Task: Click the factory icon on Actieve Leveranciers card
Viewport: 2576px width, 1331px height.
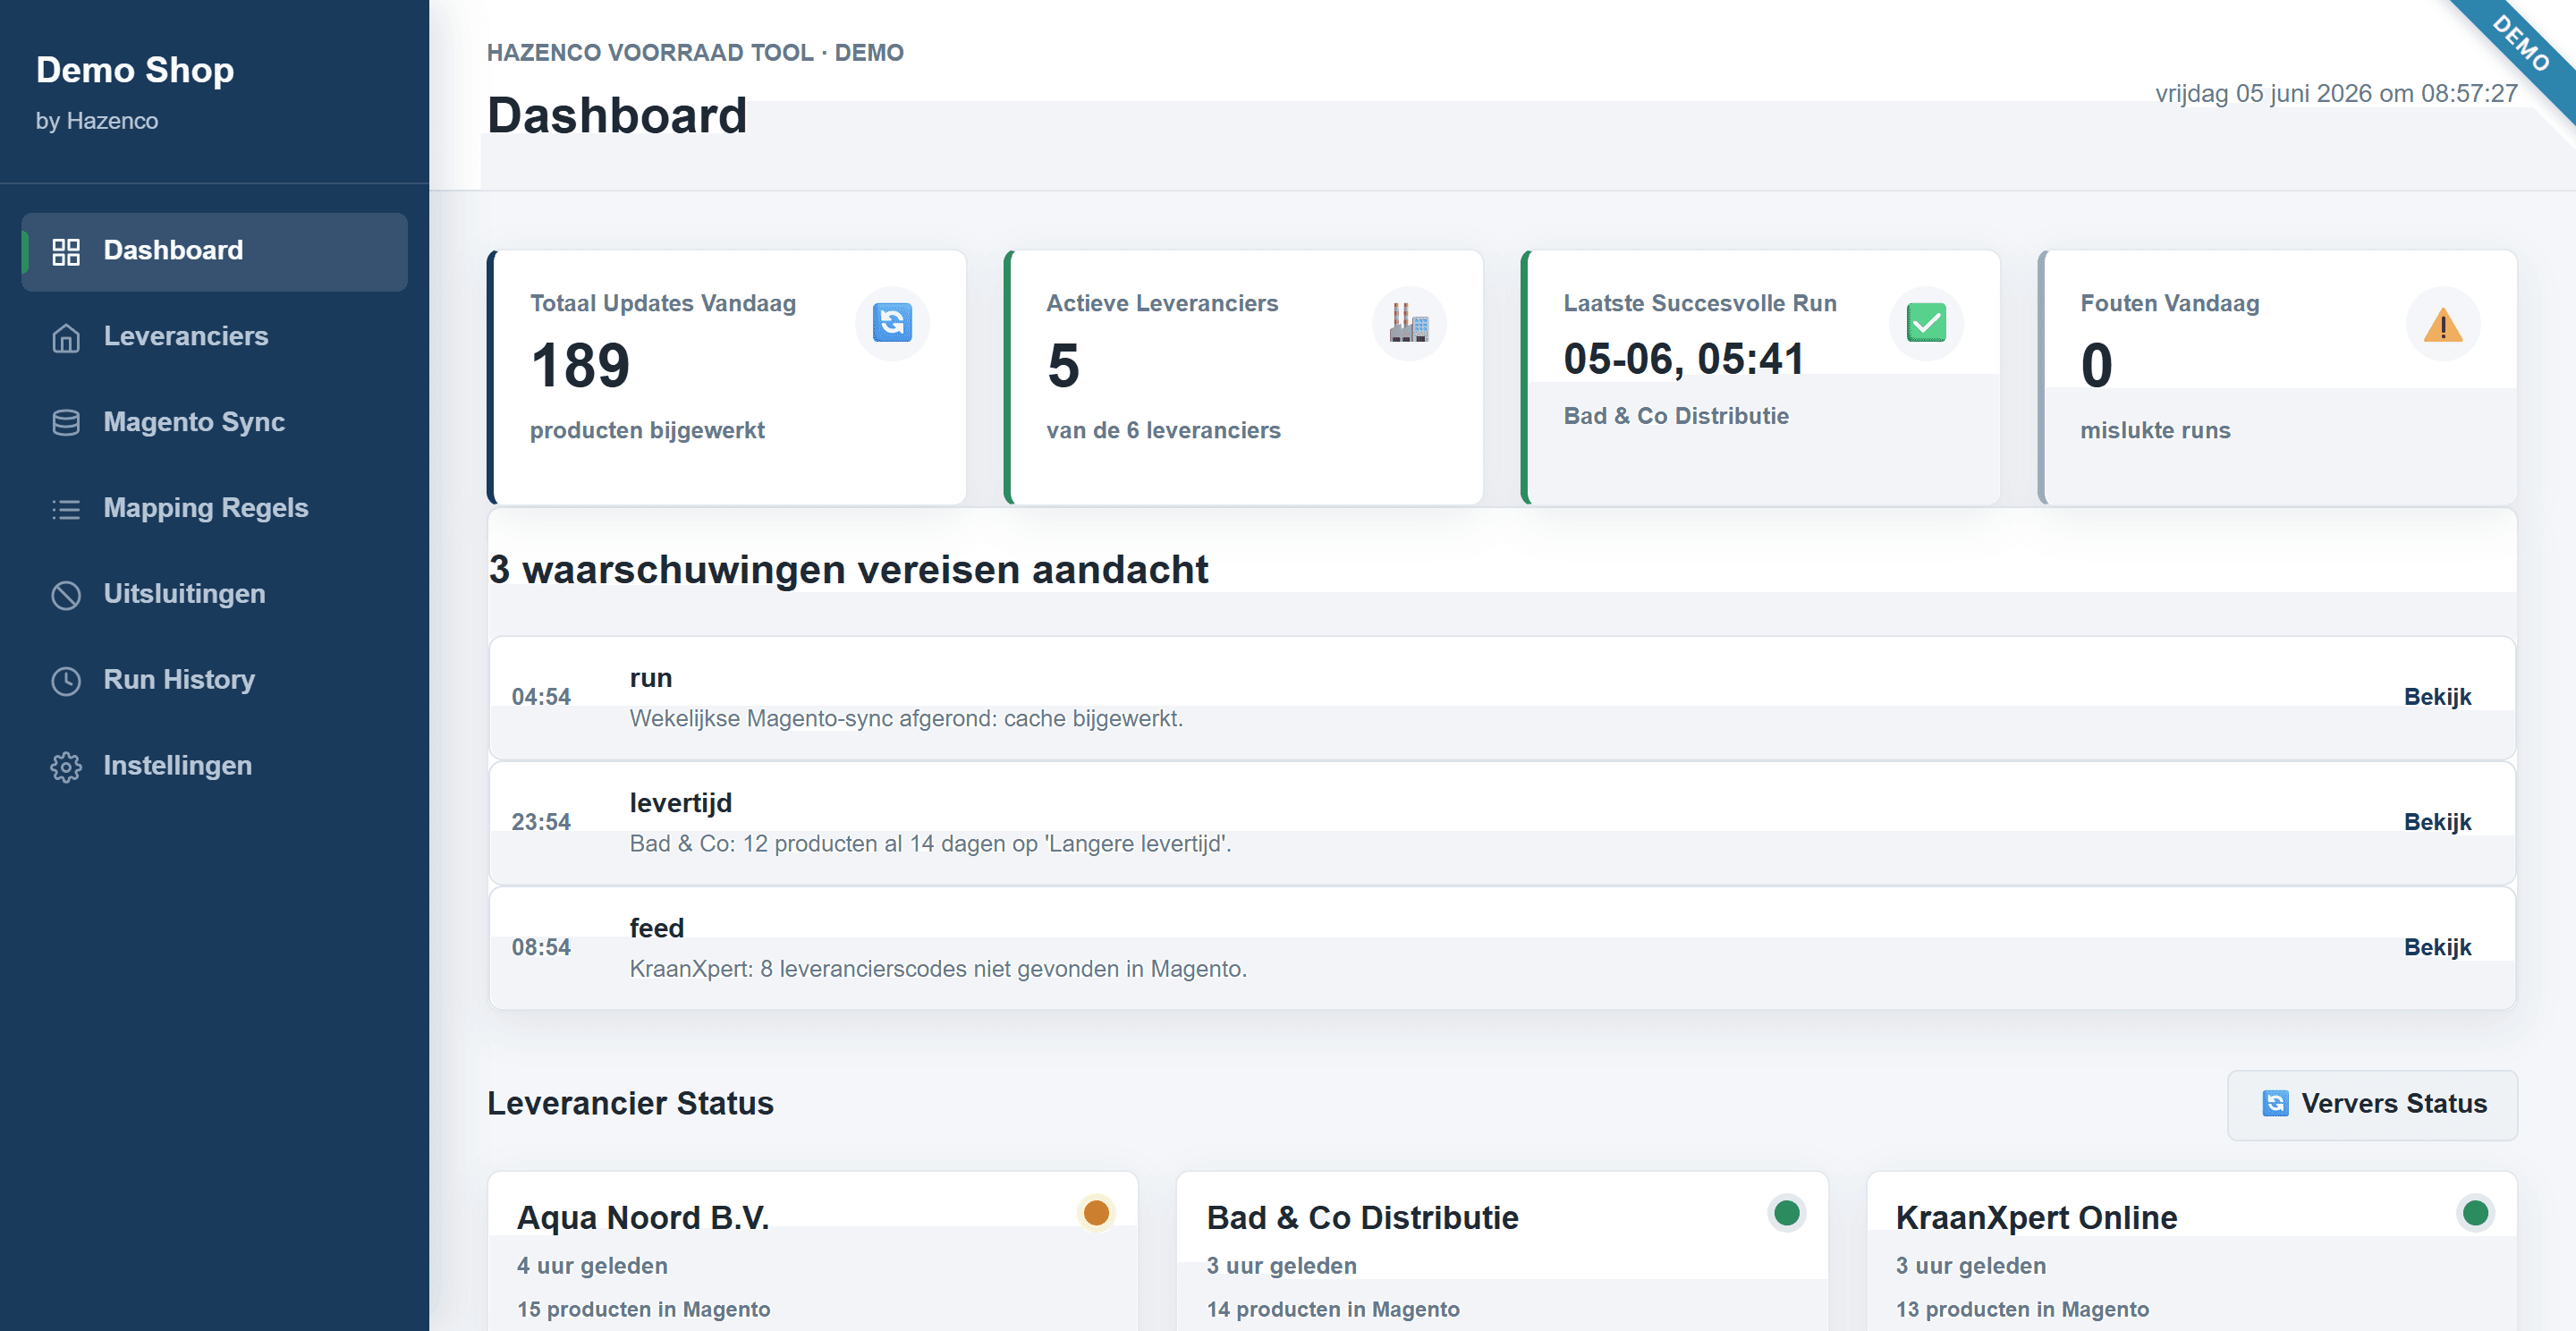Action: 1409,323
